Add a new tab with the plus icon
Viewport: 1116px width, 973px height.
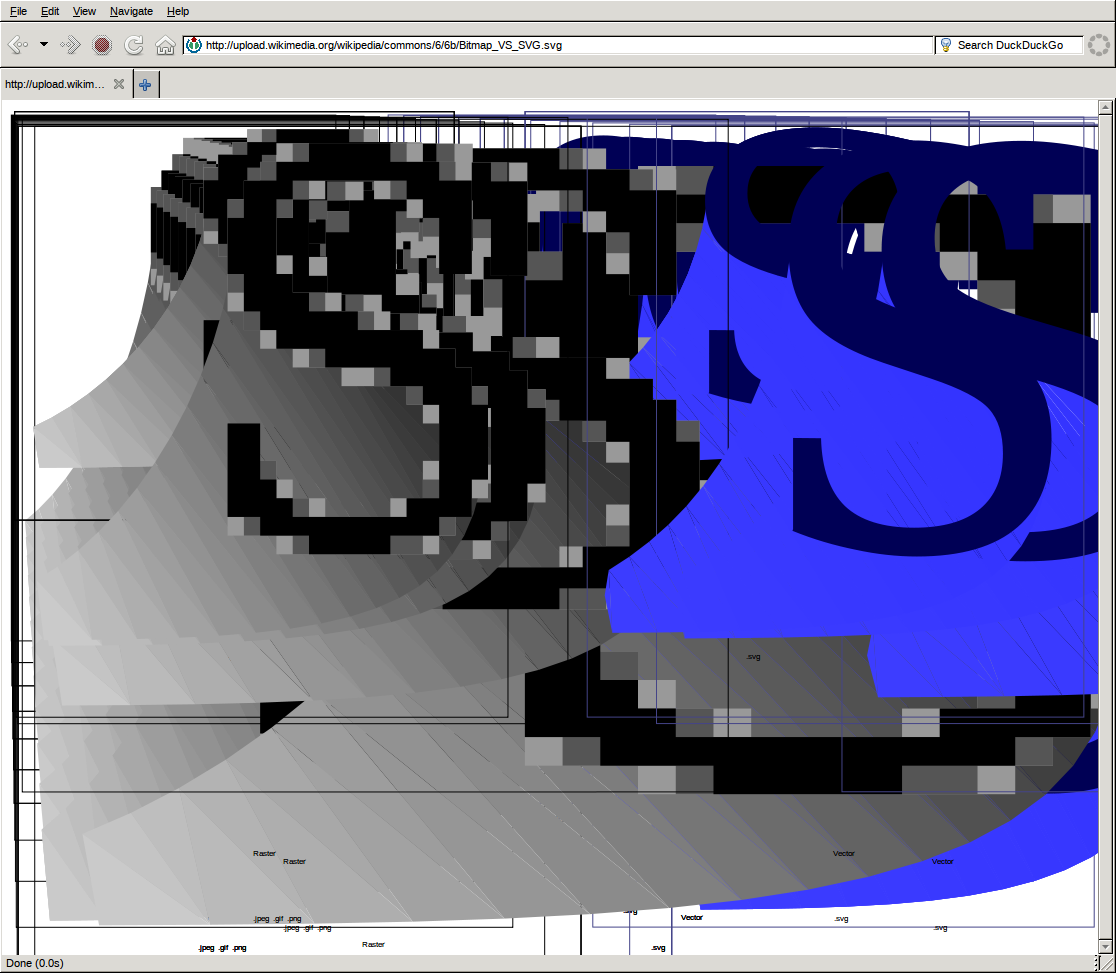[145, 85]
